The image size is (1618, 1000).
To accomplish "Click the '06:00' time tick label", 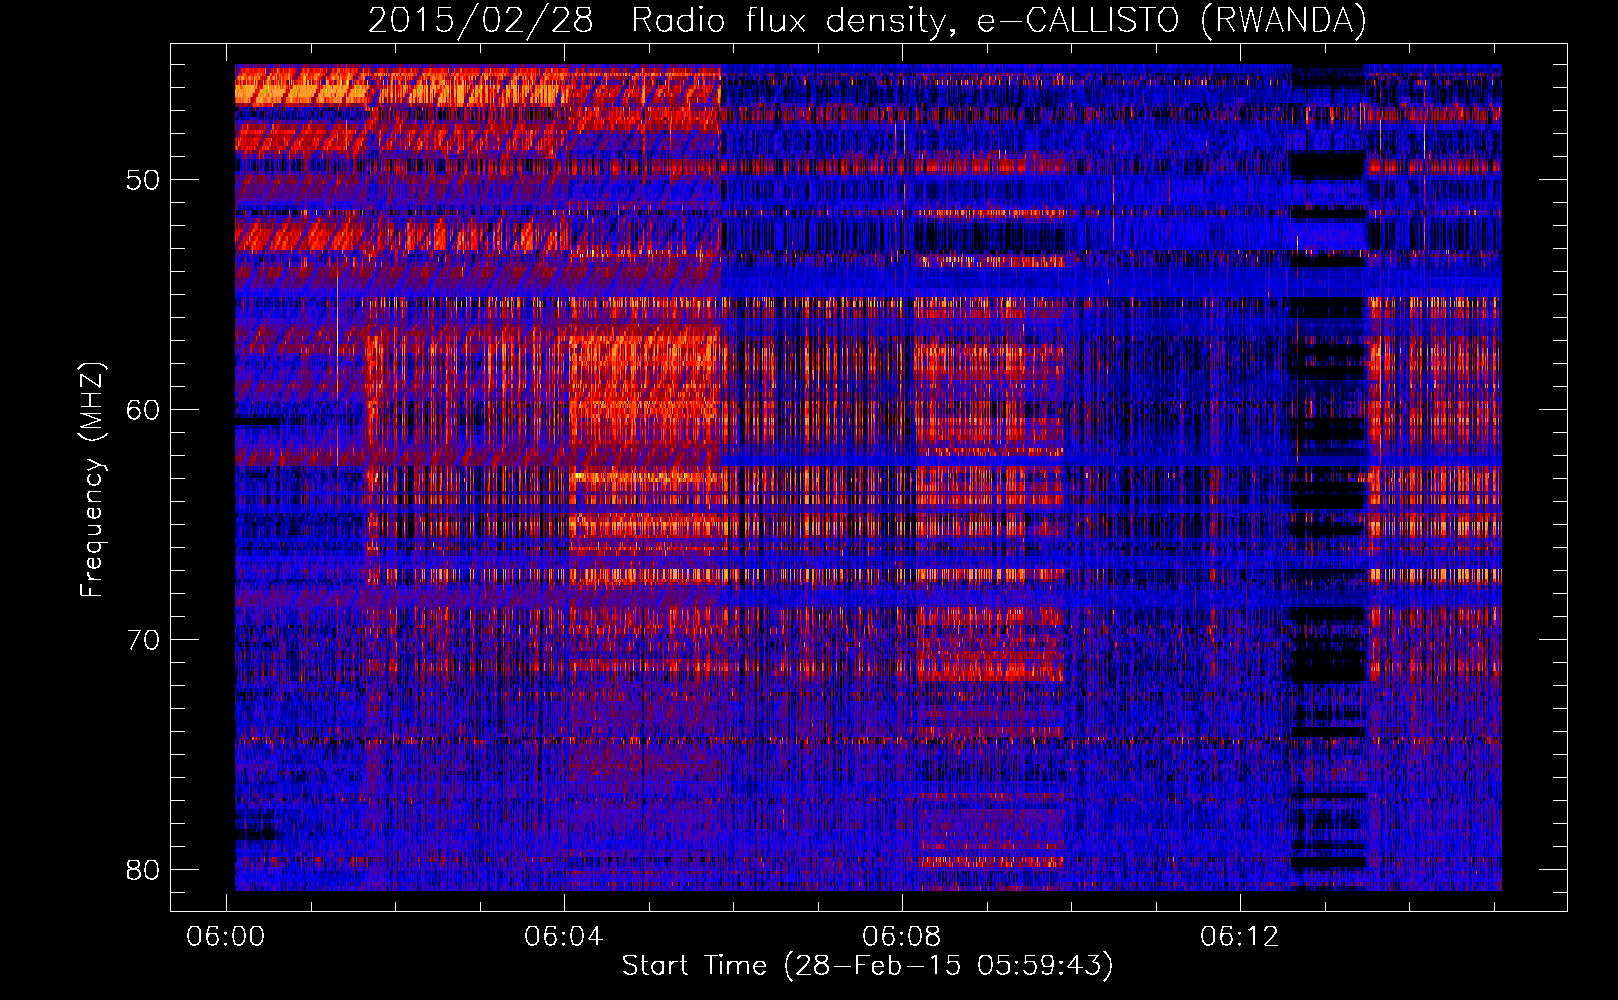I will coord(226,937).
